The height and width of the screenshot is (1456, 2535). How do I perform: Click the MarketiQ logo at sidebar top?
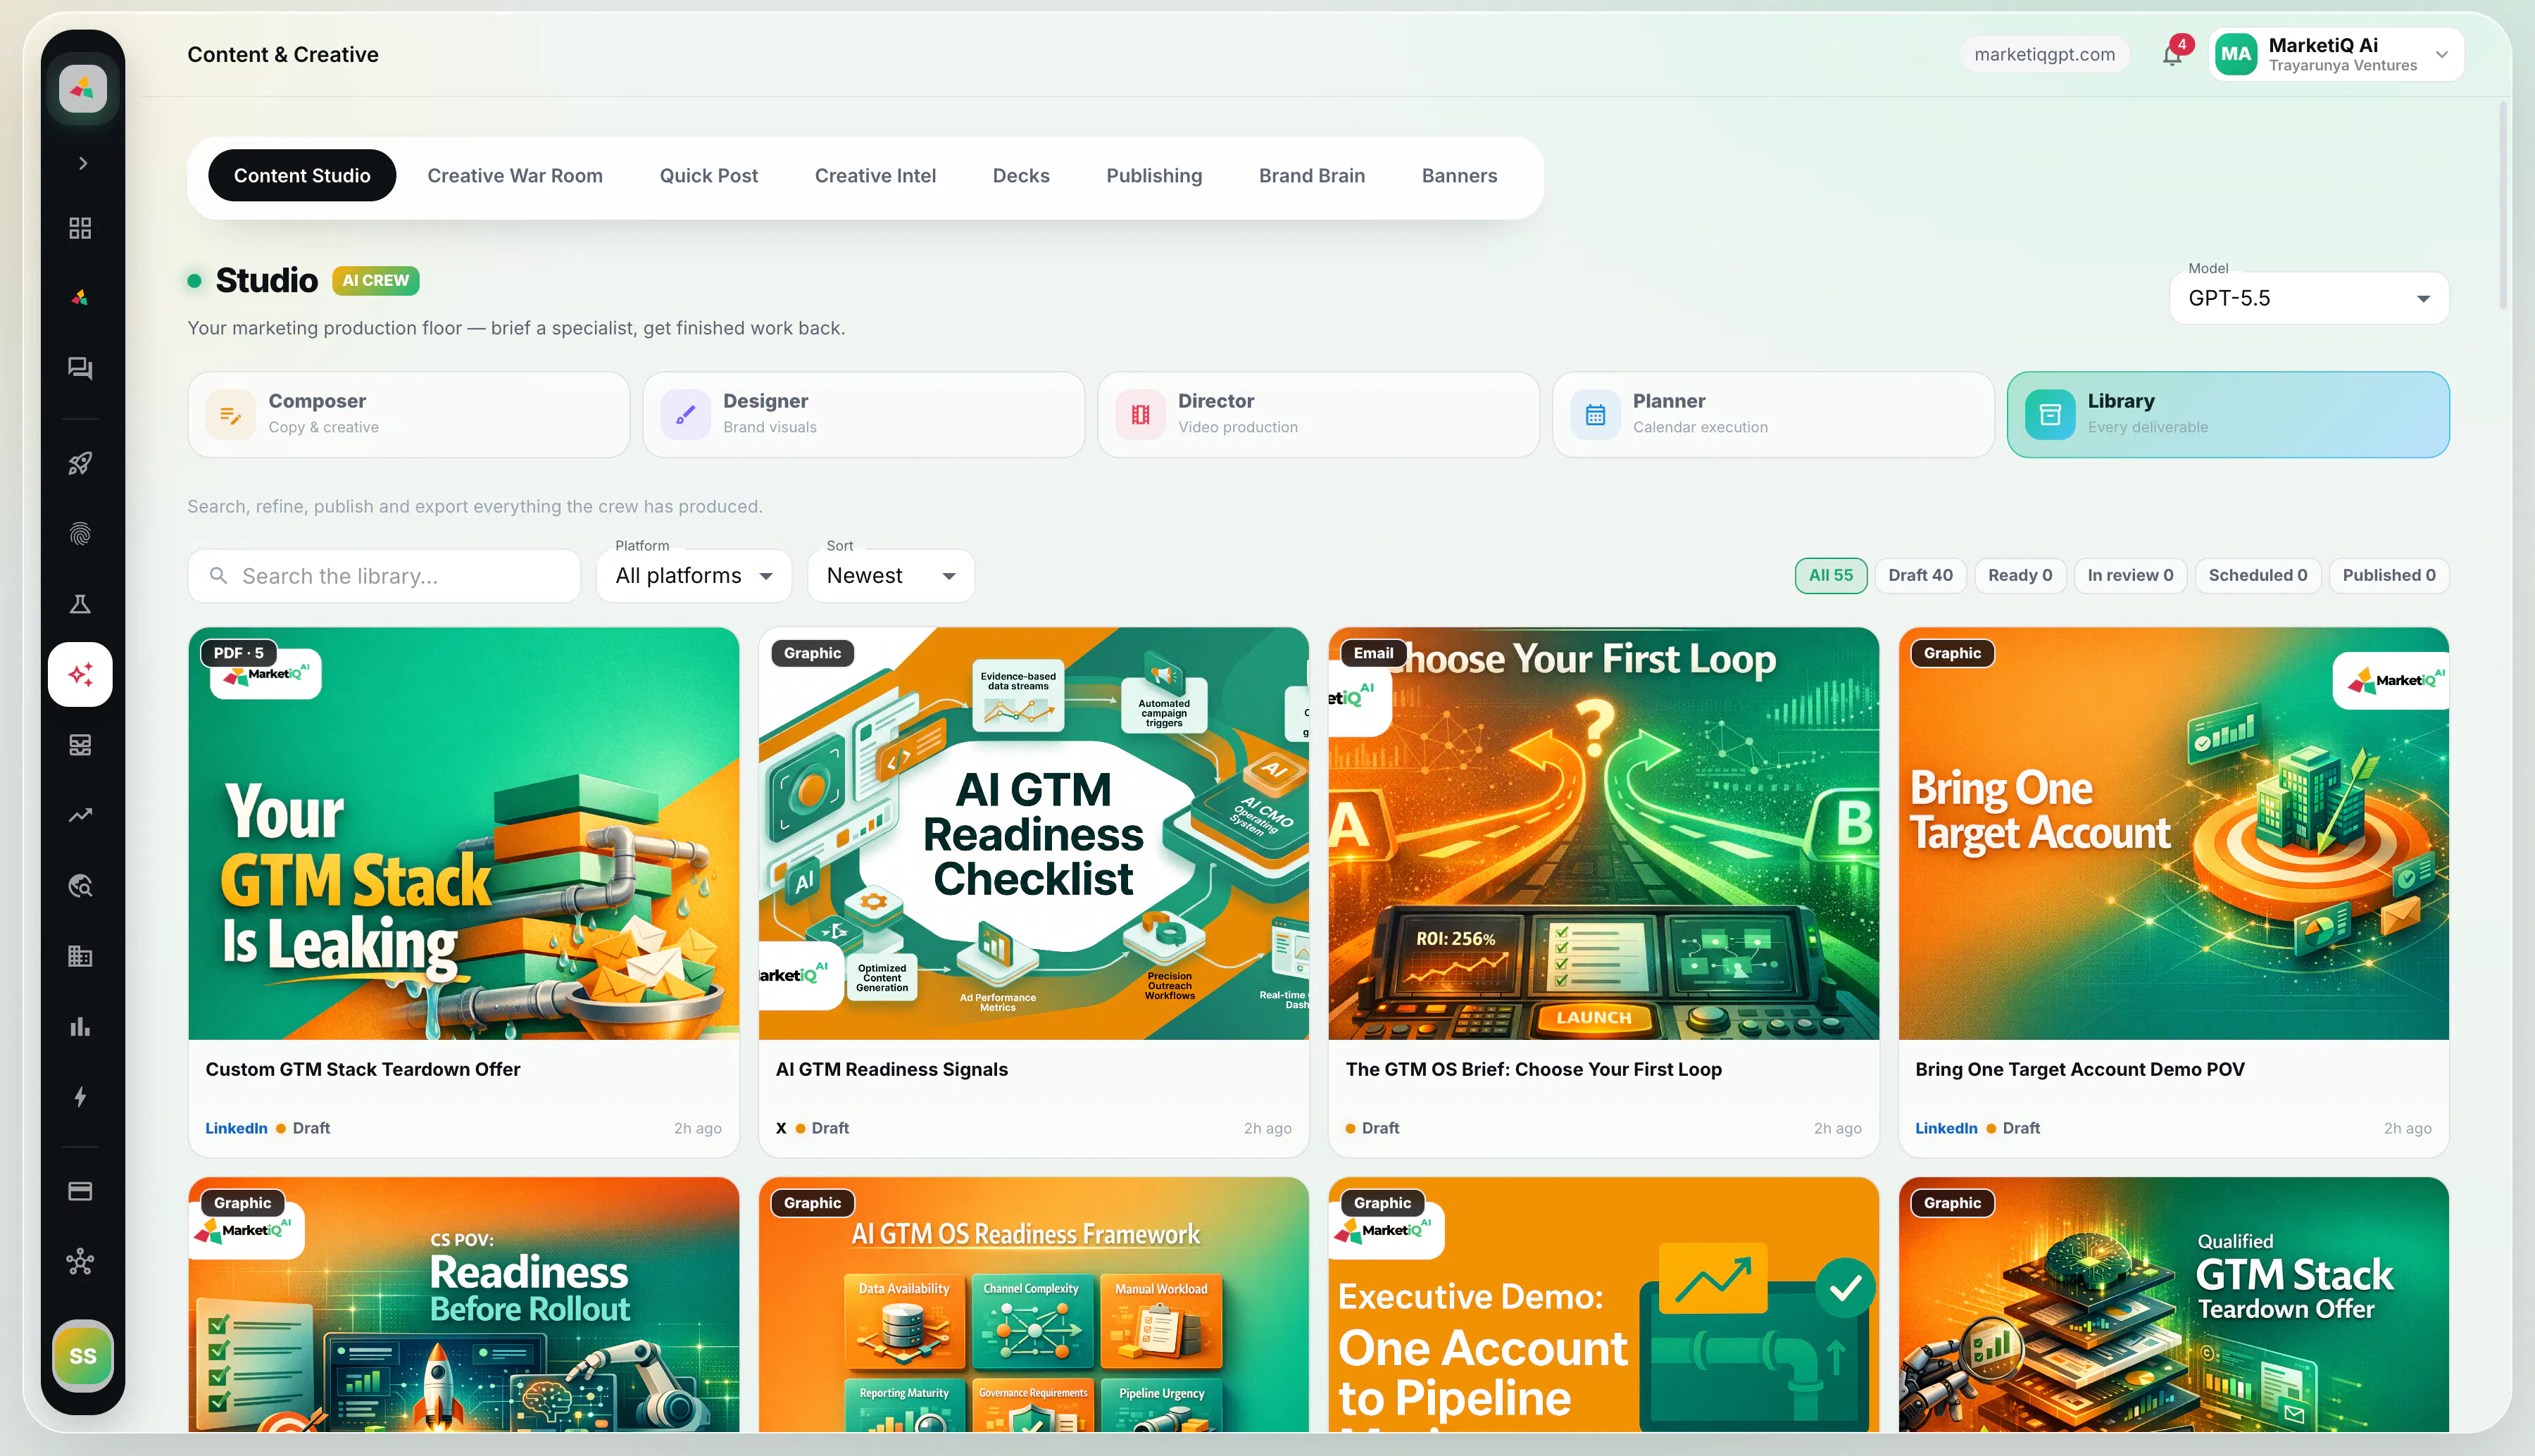[82, 89]
